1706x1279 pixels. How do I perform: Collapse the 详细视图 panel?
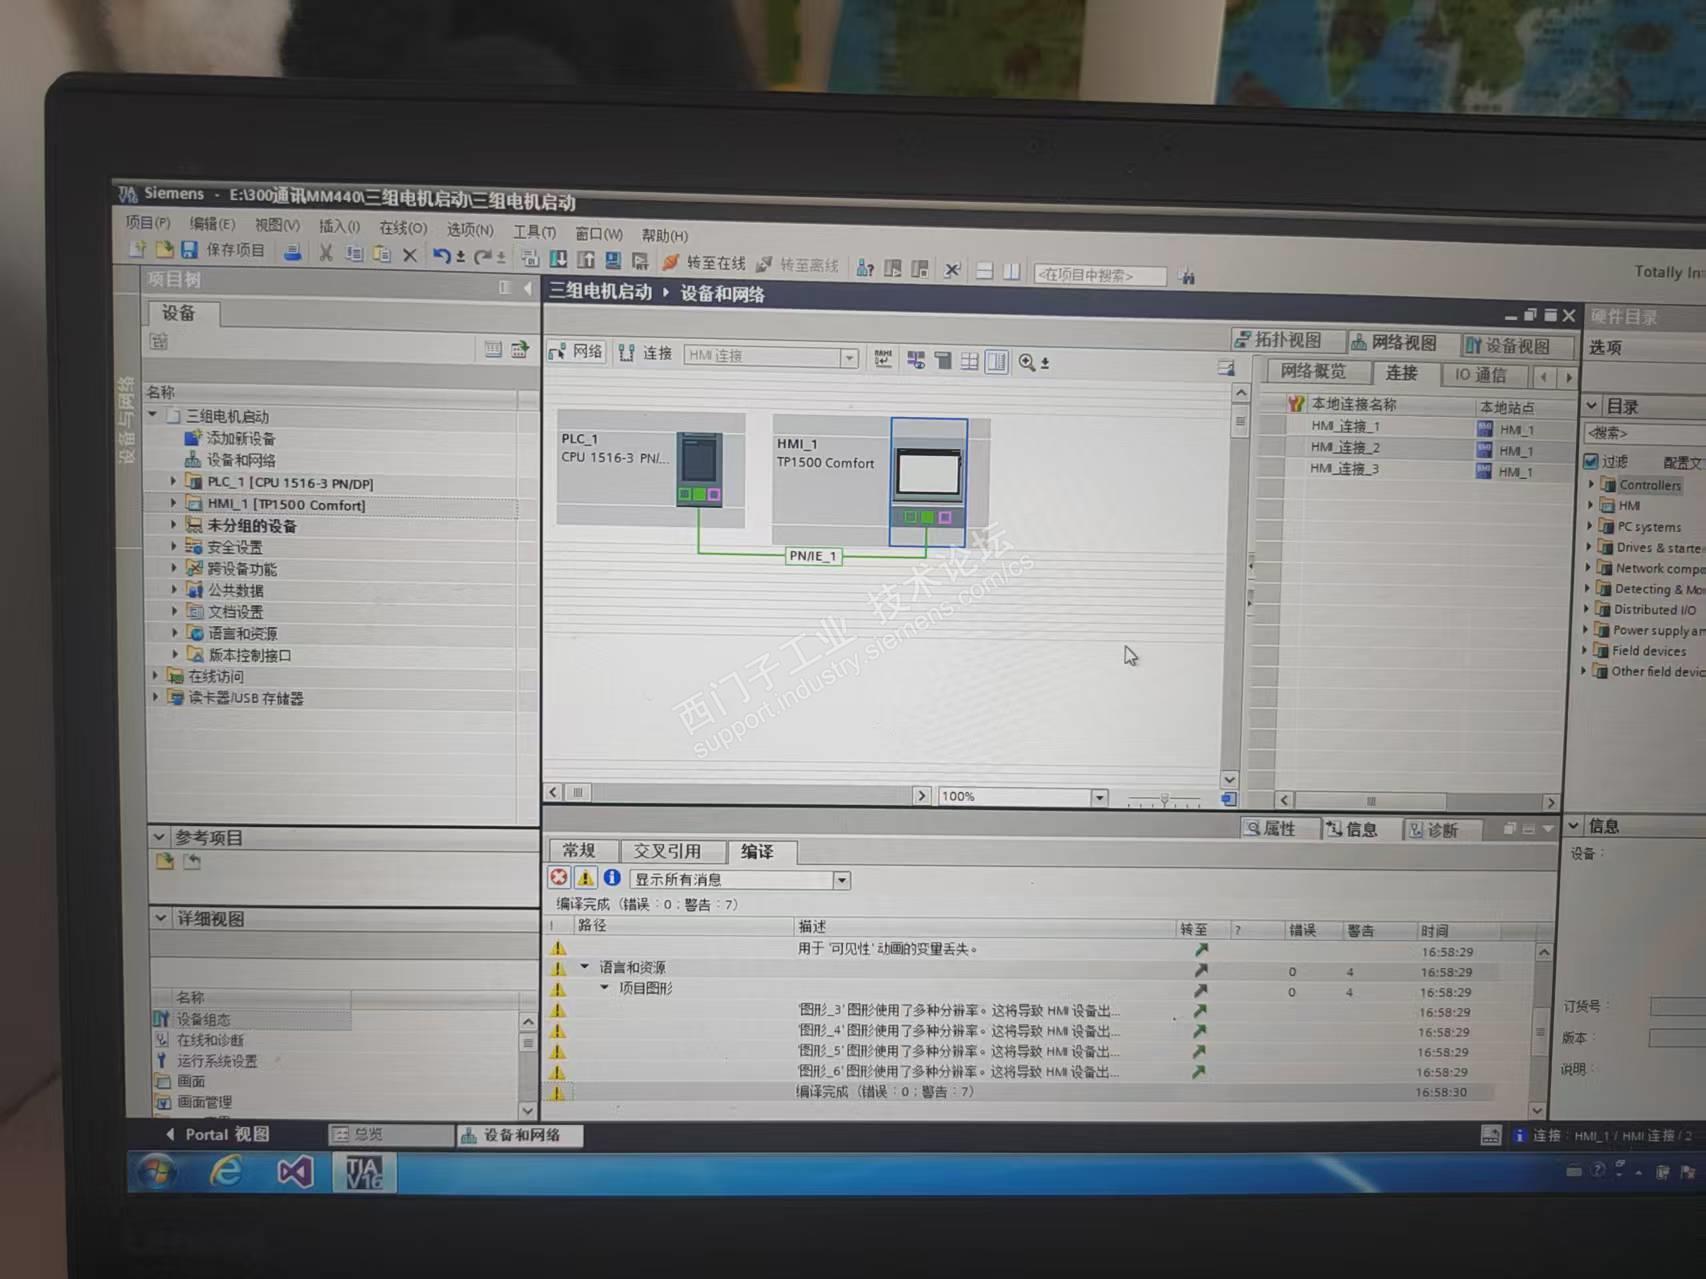[161, 917]
